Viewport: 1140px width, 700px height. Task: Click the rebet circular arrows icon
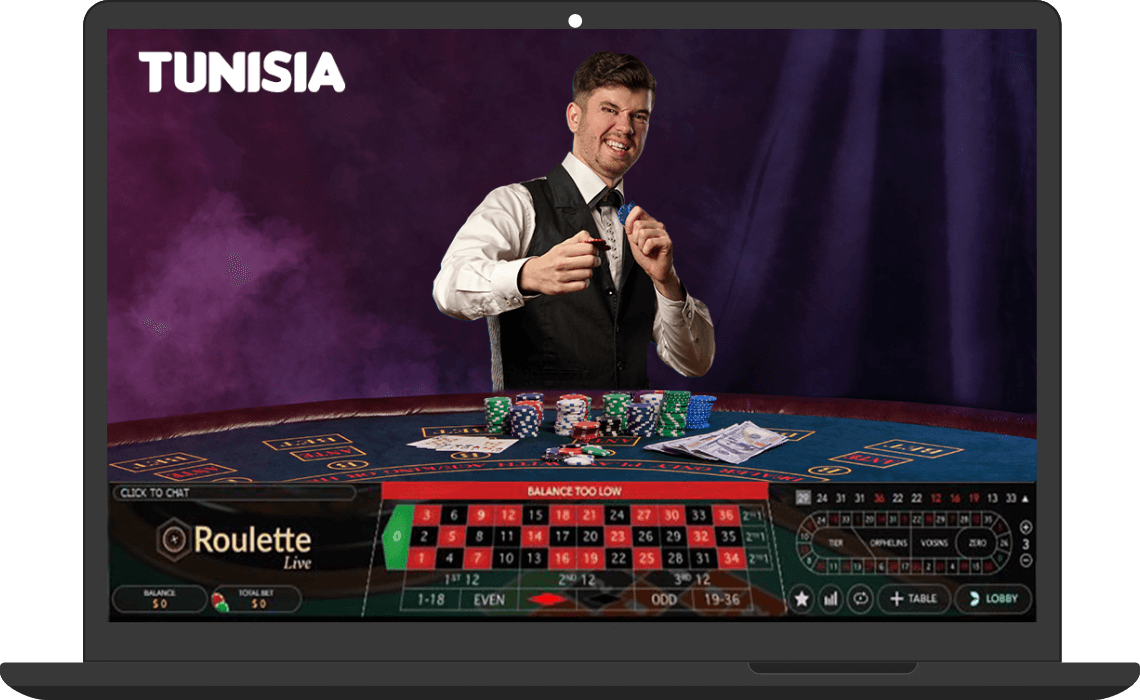(x=860, y=599)
